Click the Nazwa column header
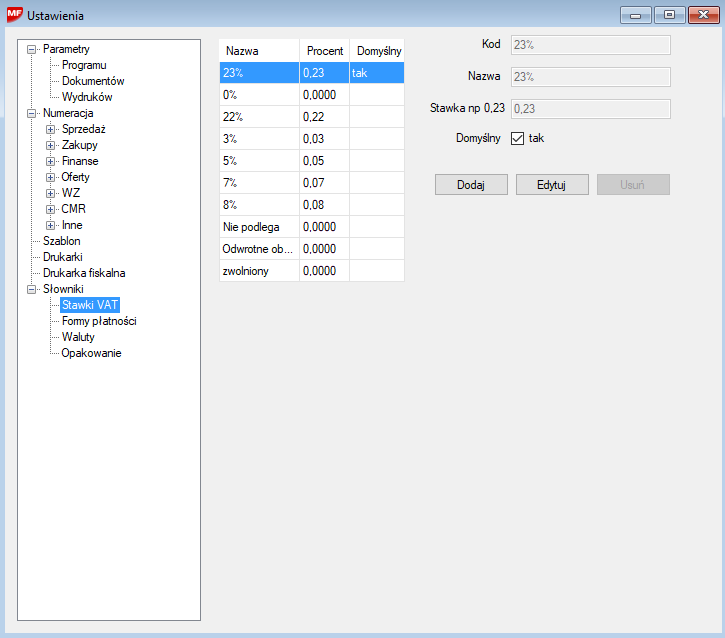The image size is (725, 638). coord(242,51)
